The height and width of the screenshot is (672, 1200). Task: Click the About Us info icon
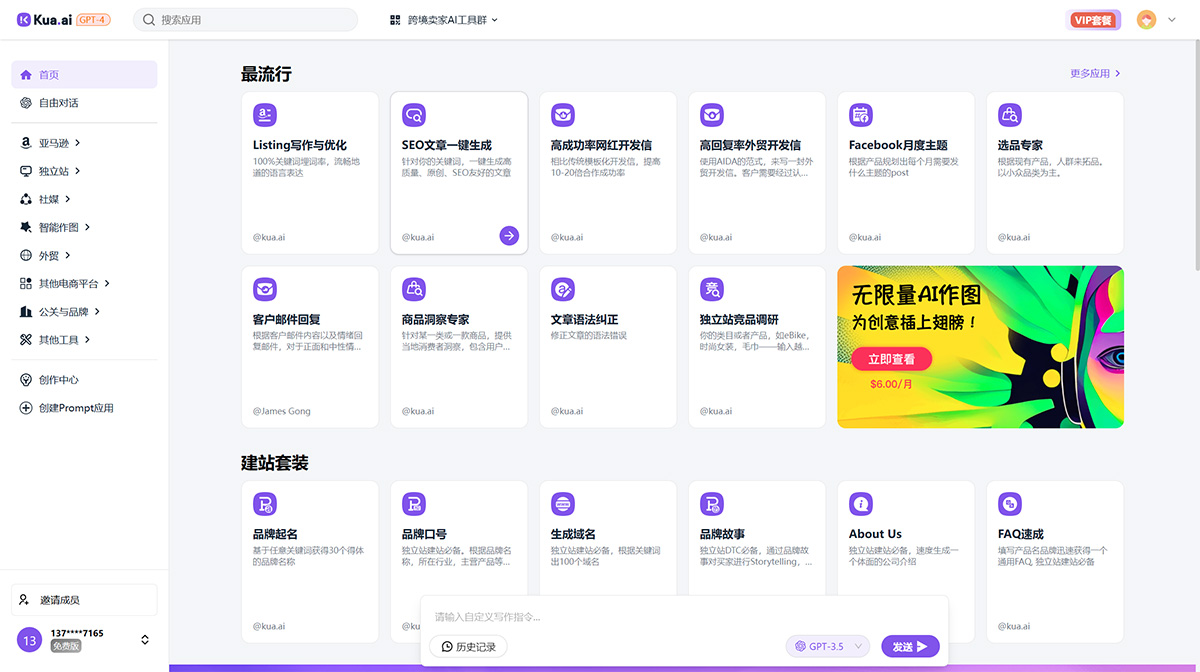(x=860, y=504)
